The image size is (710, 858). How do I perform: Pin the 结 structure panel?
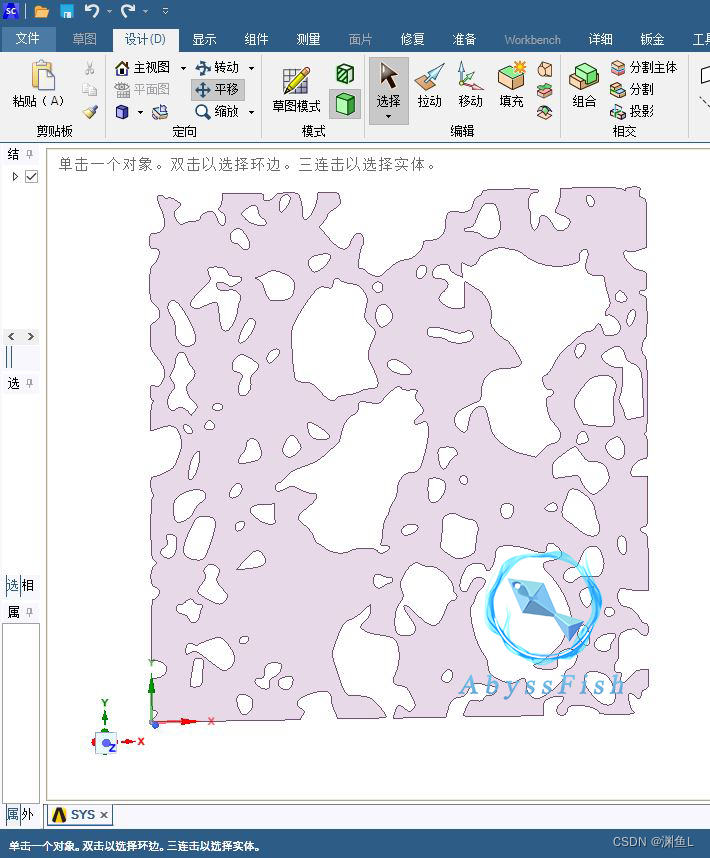click(x=30, y=154)
